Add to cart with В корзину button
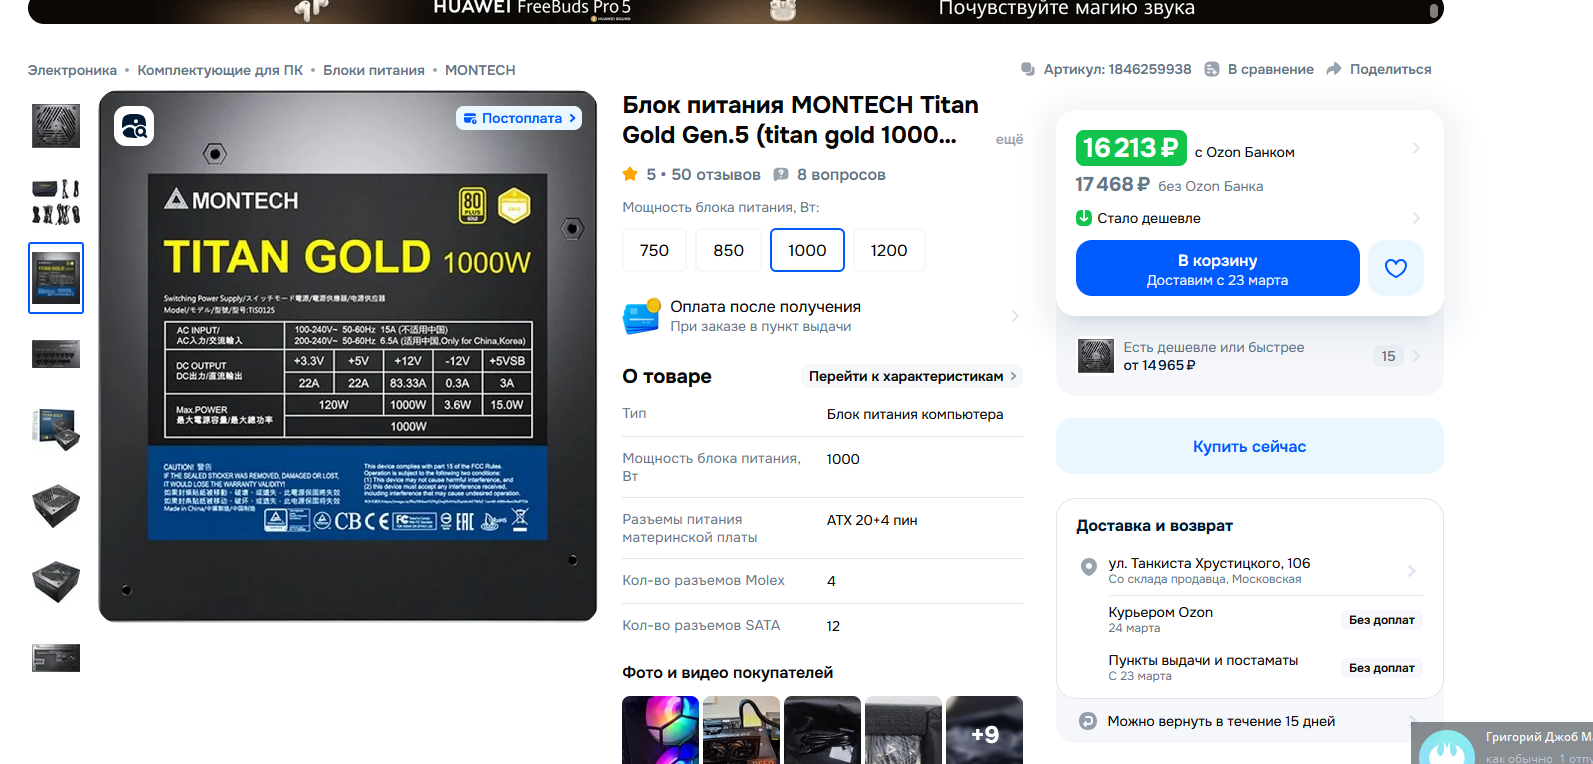Screen dimensions: 1593x764 [x=1218, y=268]
